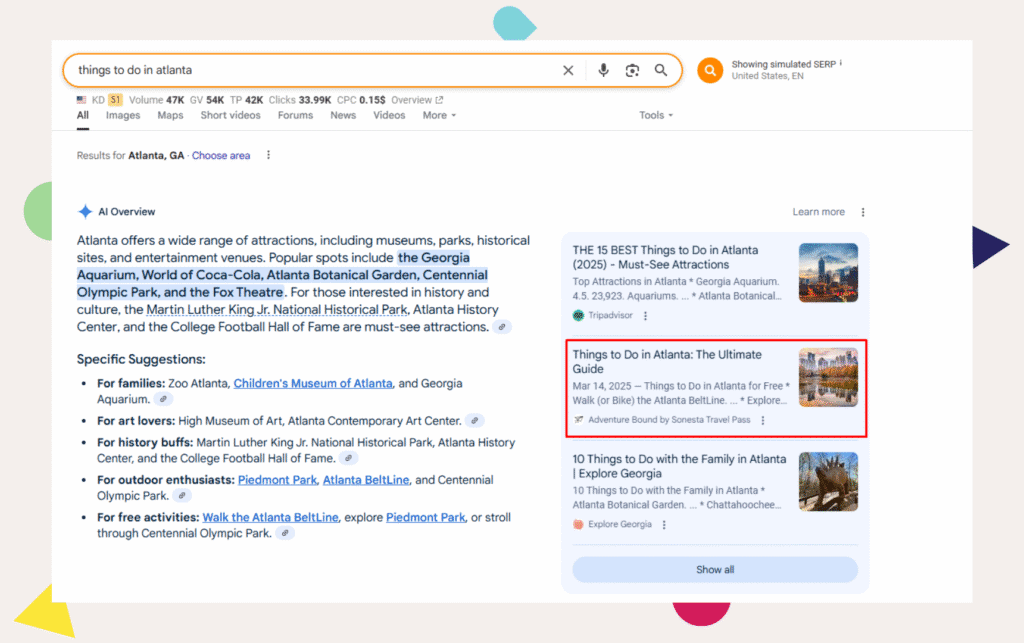Image resolution: width=1024 pixels, height=643 pixels.
Task: Click the Volume 47K metric
Action: click(157, 100)
